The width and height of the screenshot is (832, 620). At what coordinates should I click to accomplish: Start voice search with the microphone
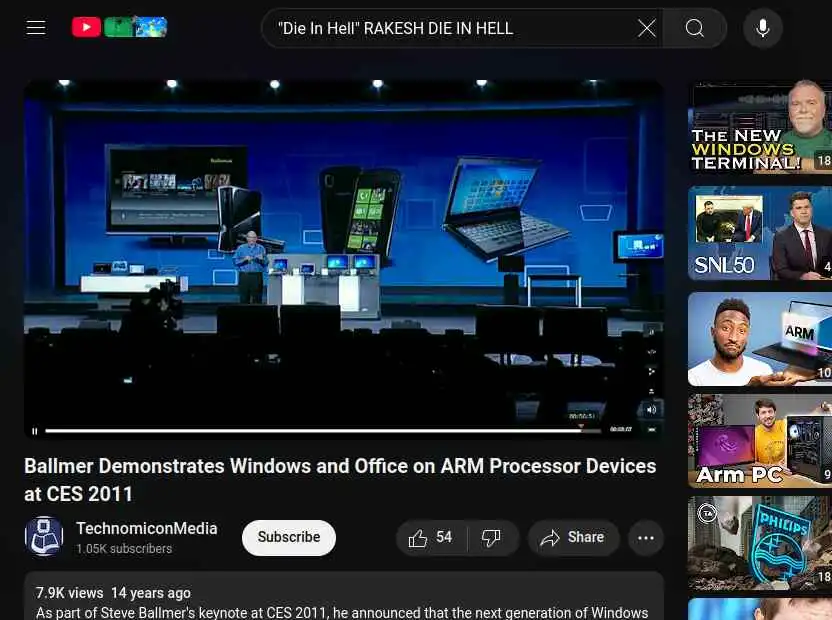click(762, 28)
